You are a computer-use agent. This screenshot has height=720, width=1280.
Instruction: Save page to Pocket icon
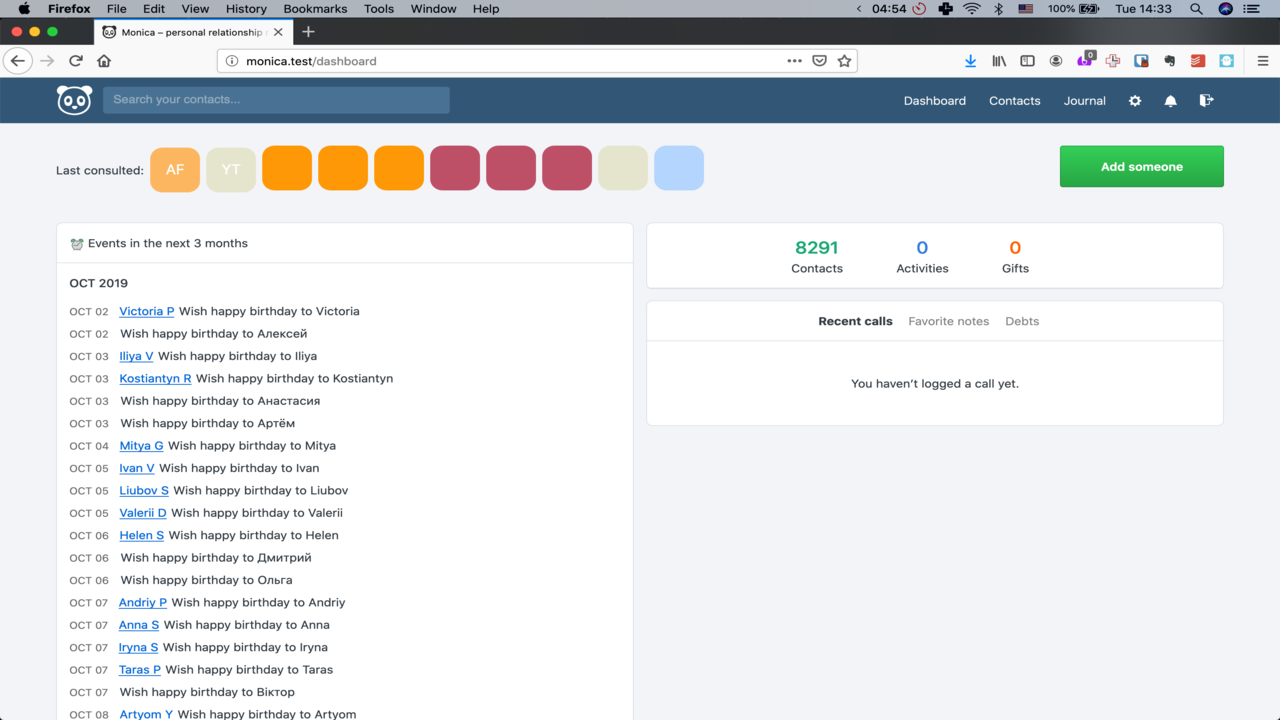tap(819, 61)
